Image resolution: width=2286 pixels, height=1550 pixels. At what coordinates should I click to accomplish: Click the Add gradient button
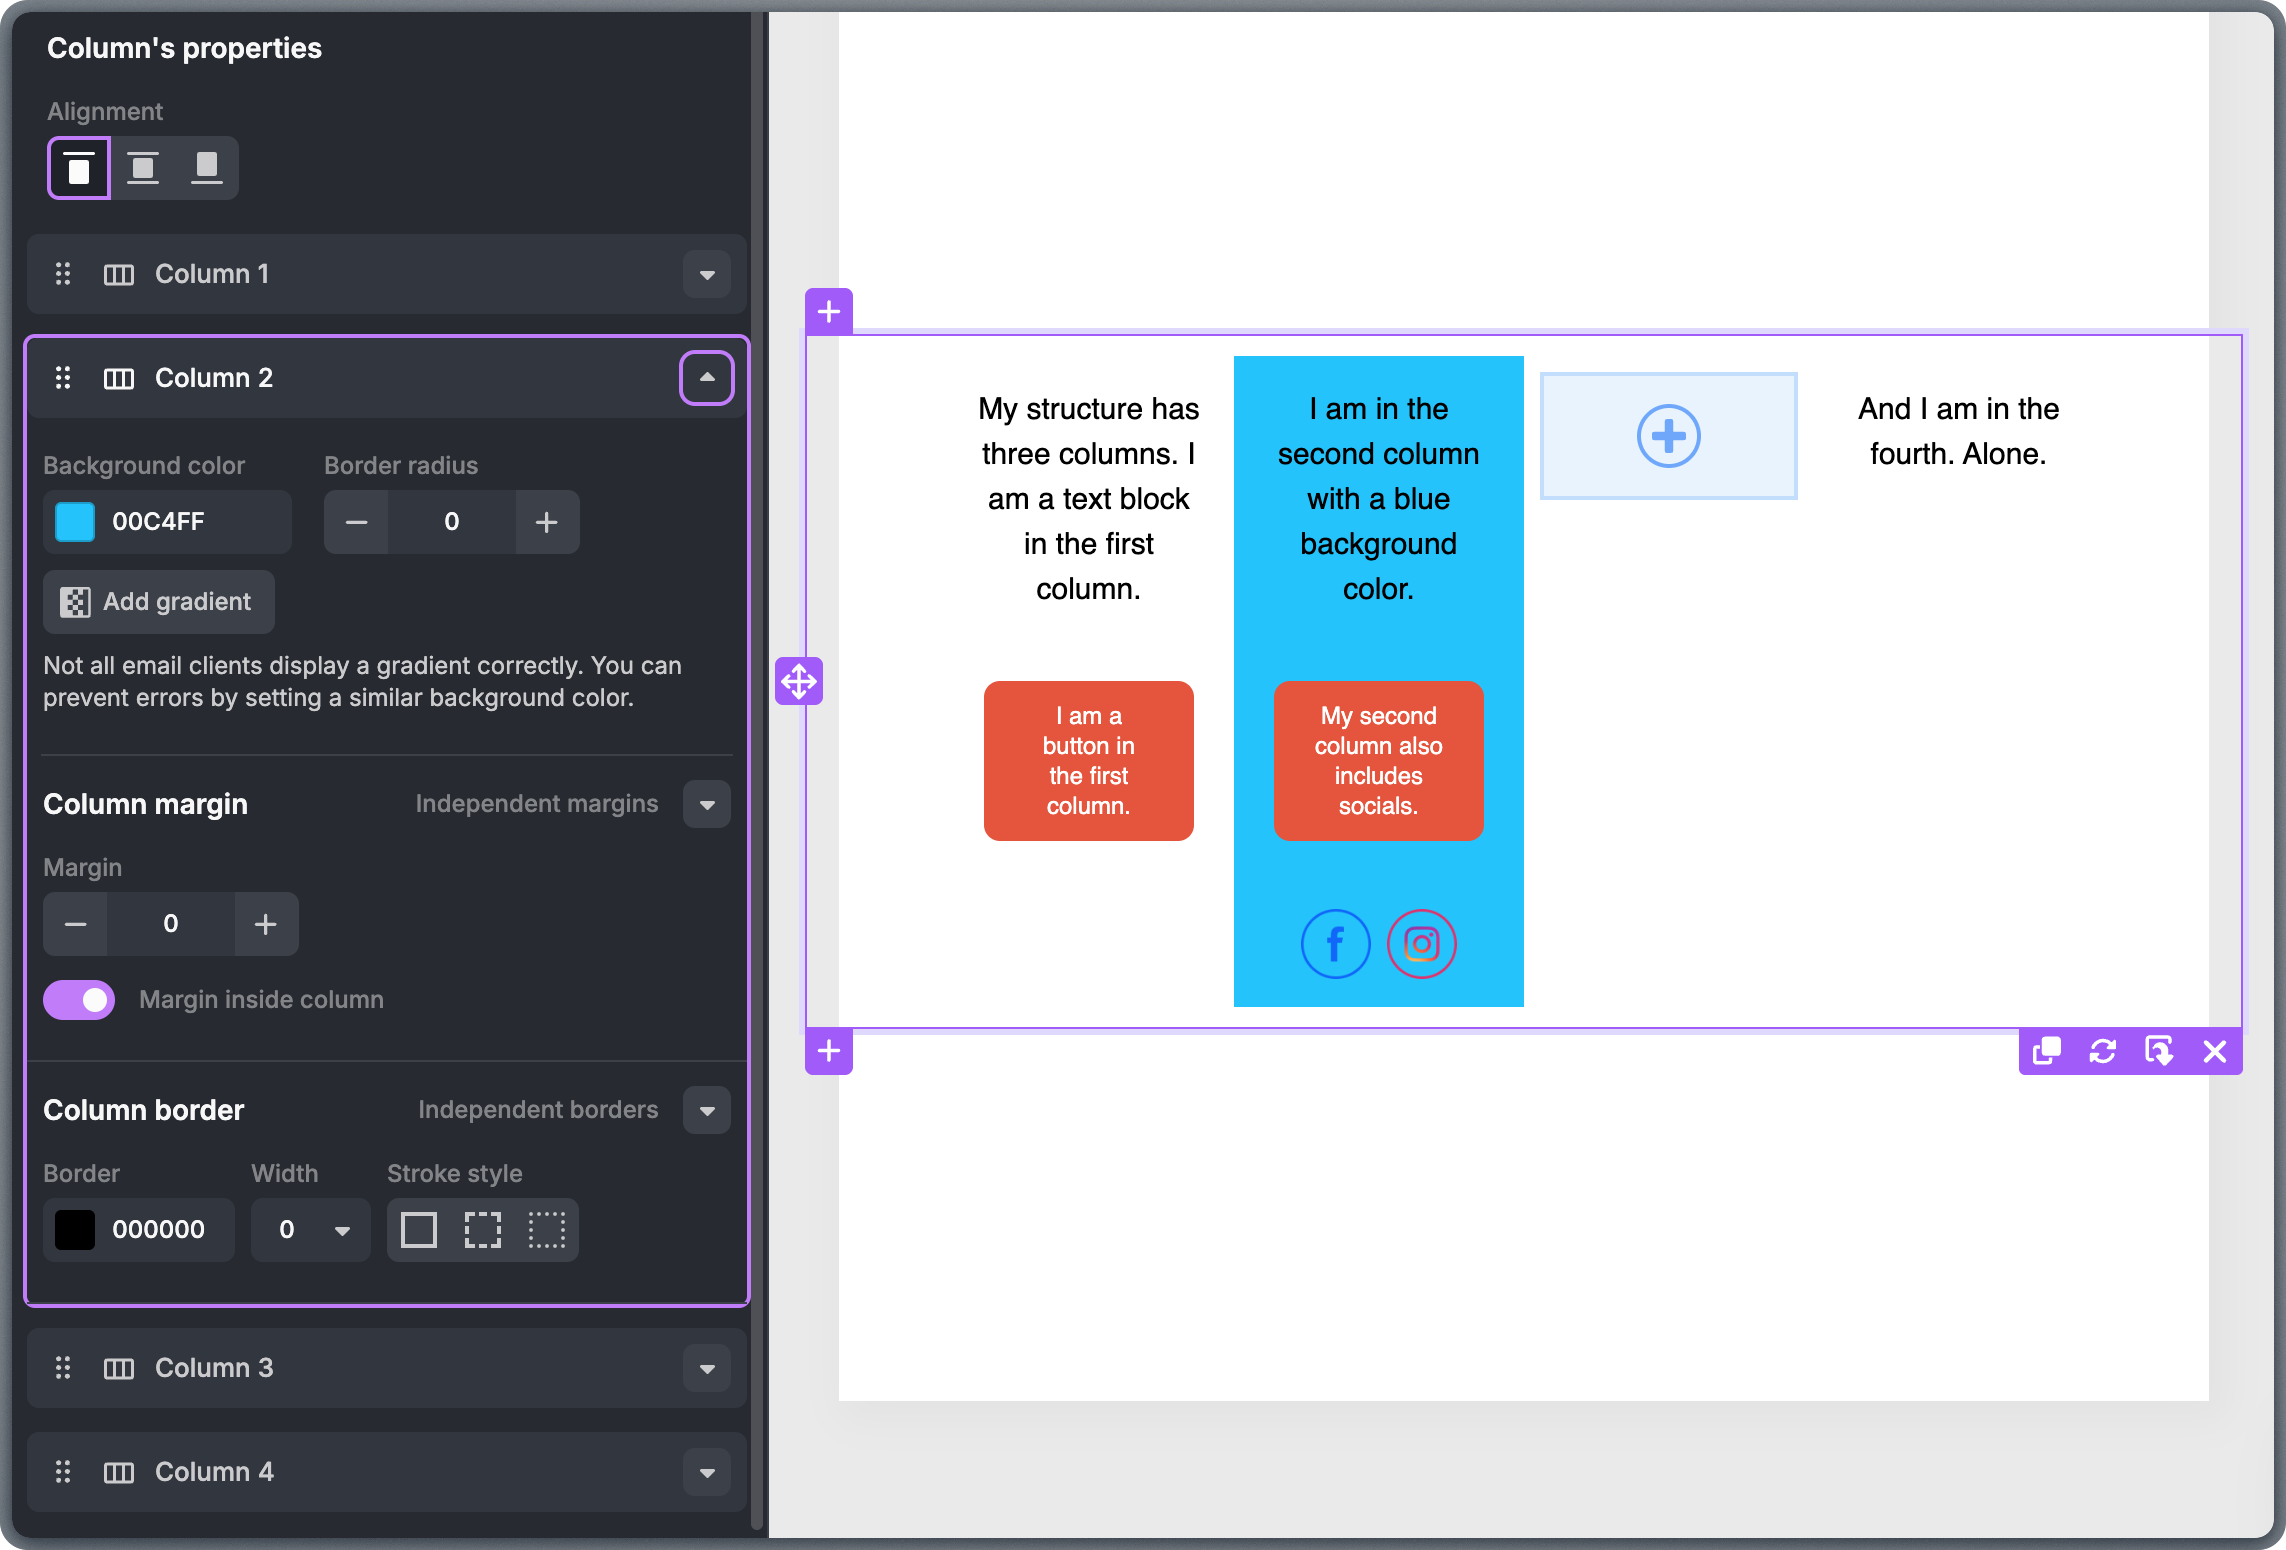158,601
